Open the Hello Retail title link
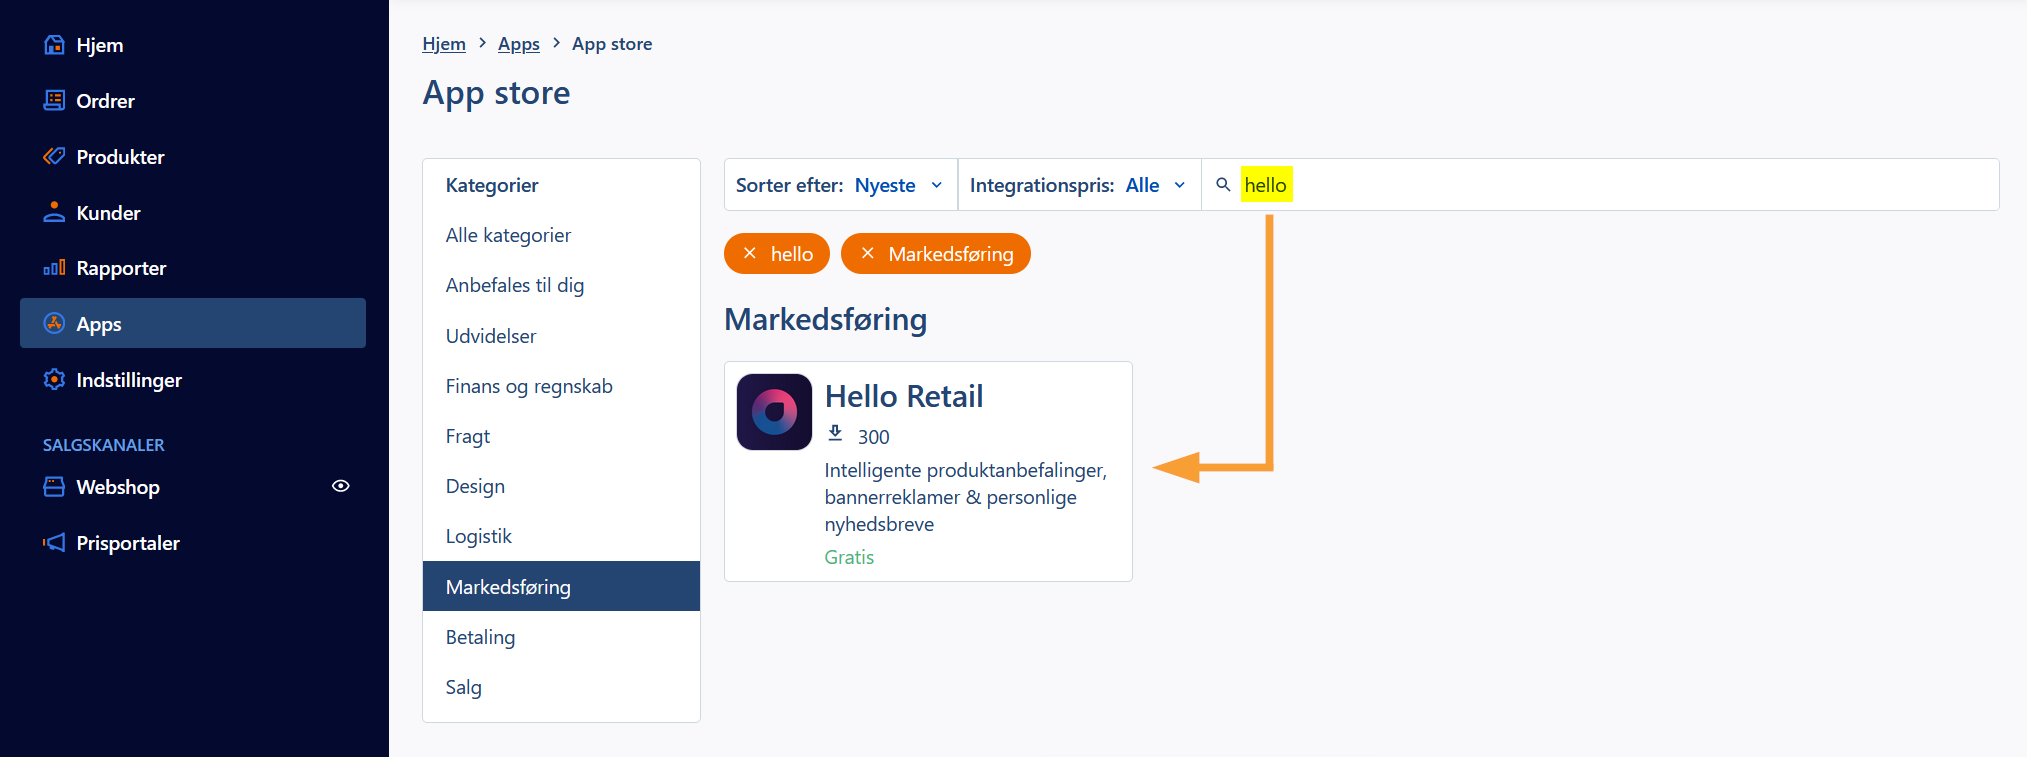The width and height of the screenshot is (2027, 757). click(x=904, y=396)
